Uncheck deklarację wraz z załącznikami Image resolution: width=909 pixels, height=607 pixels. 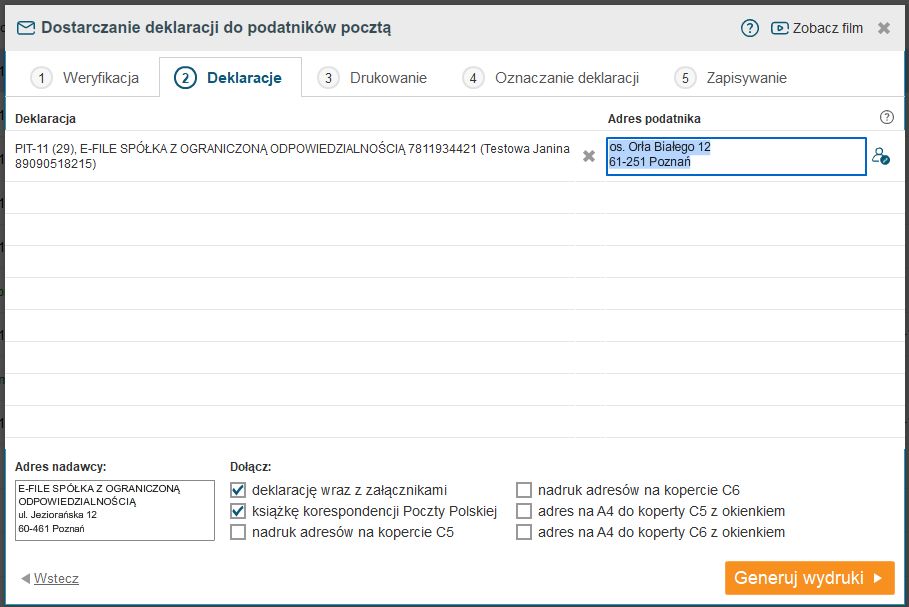[x=238, y=490]
